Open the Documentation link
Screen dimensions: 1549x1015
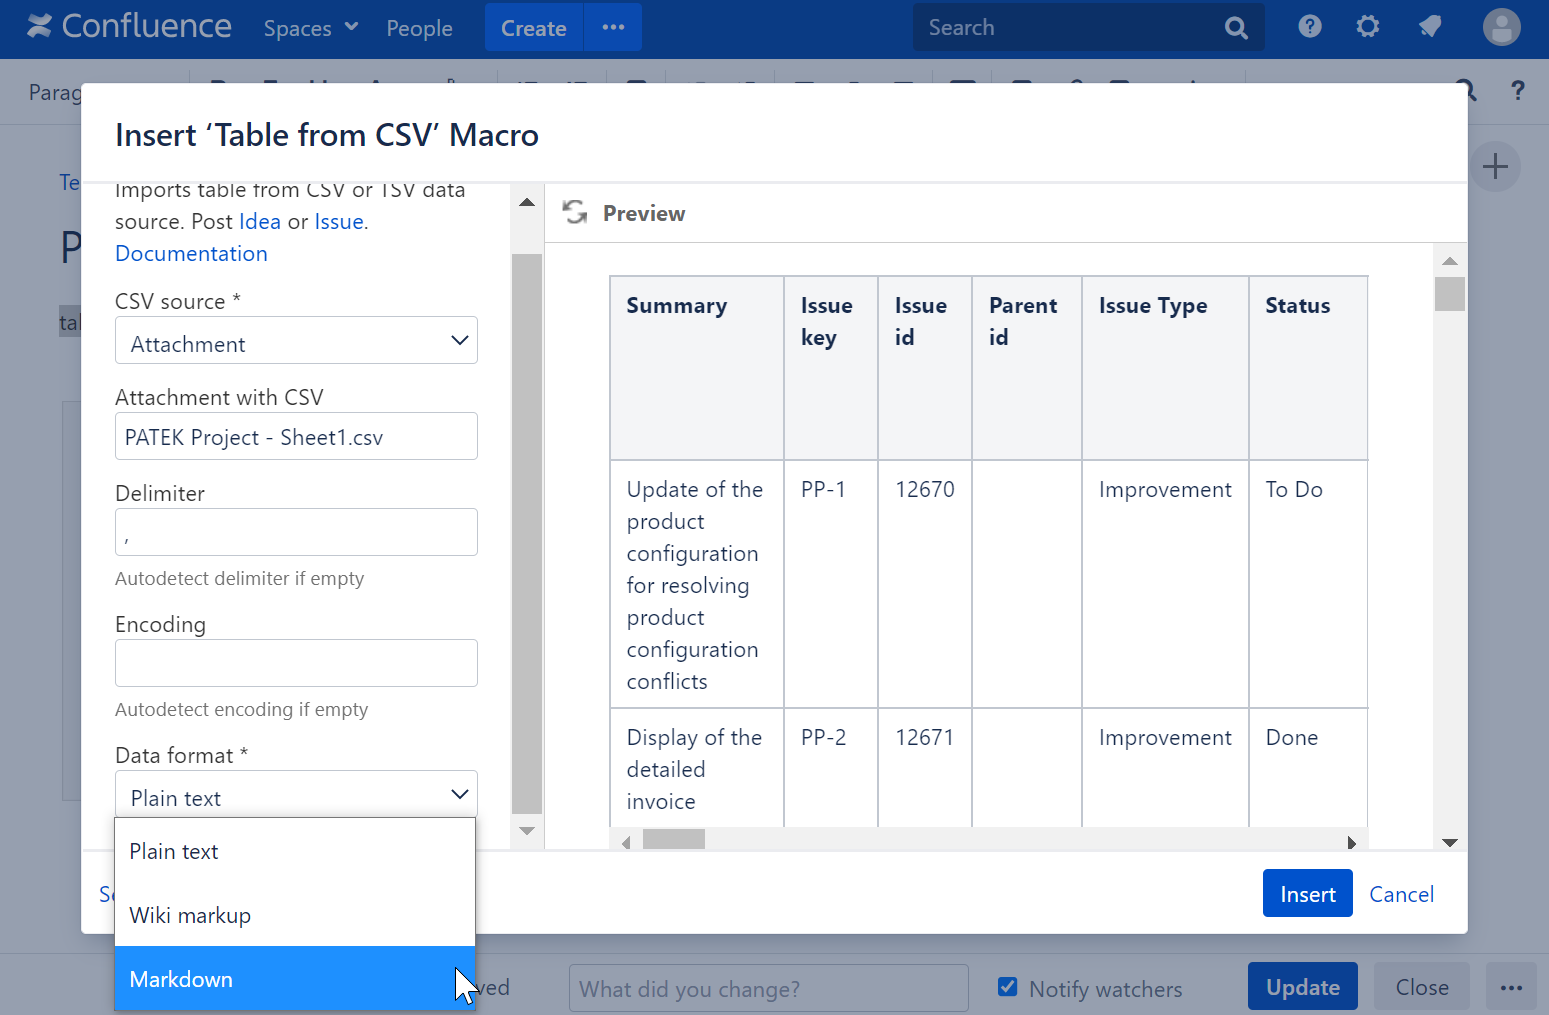[x=191, y=253]
